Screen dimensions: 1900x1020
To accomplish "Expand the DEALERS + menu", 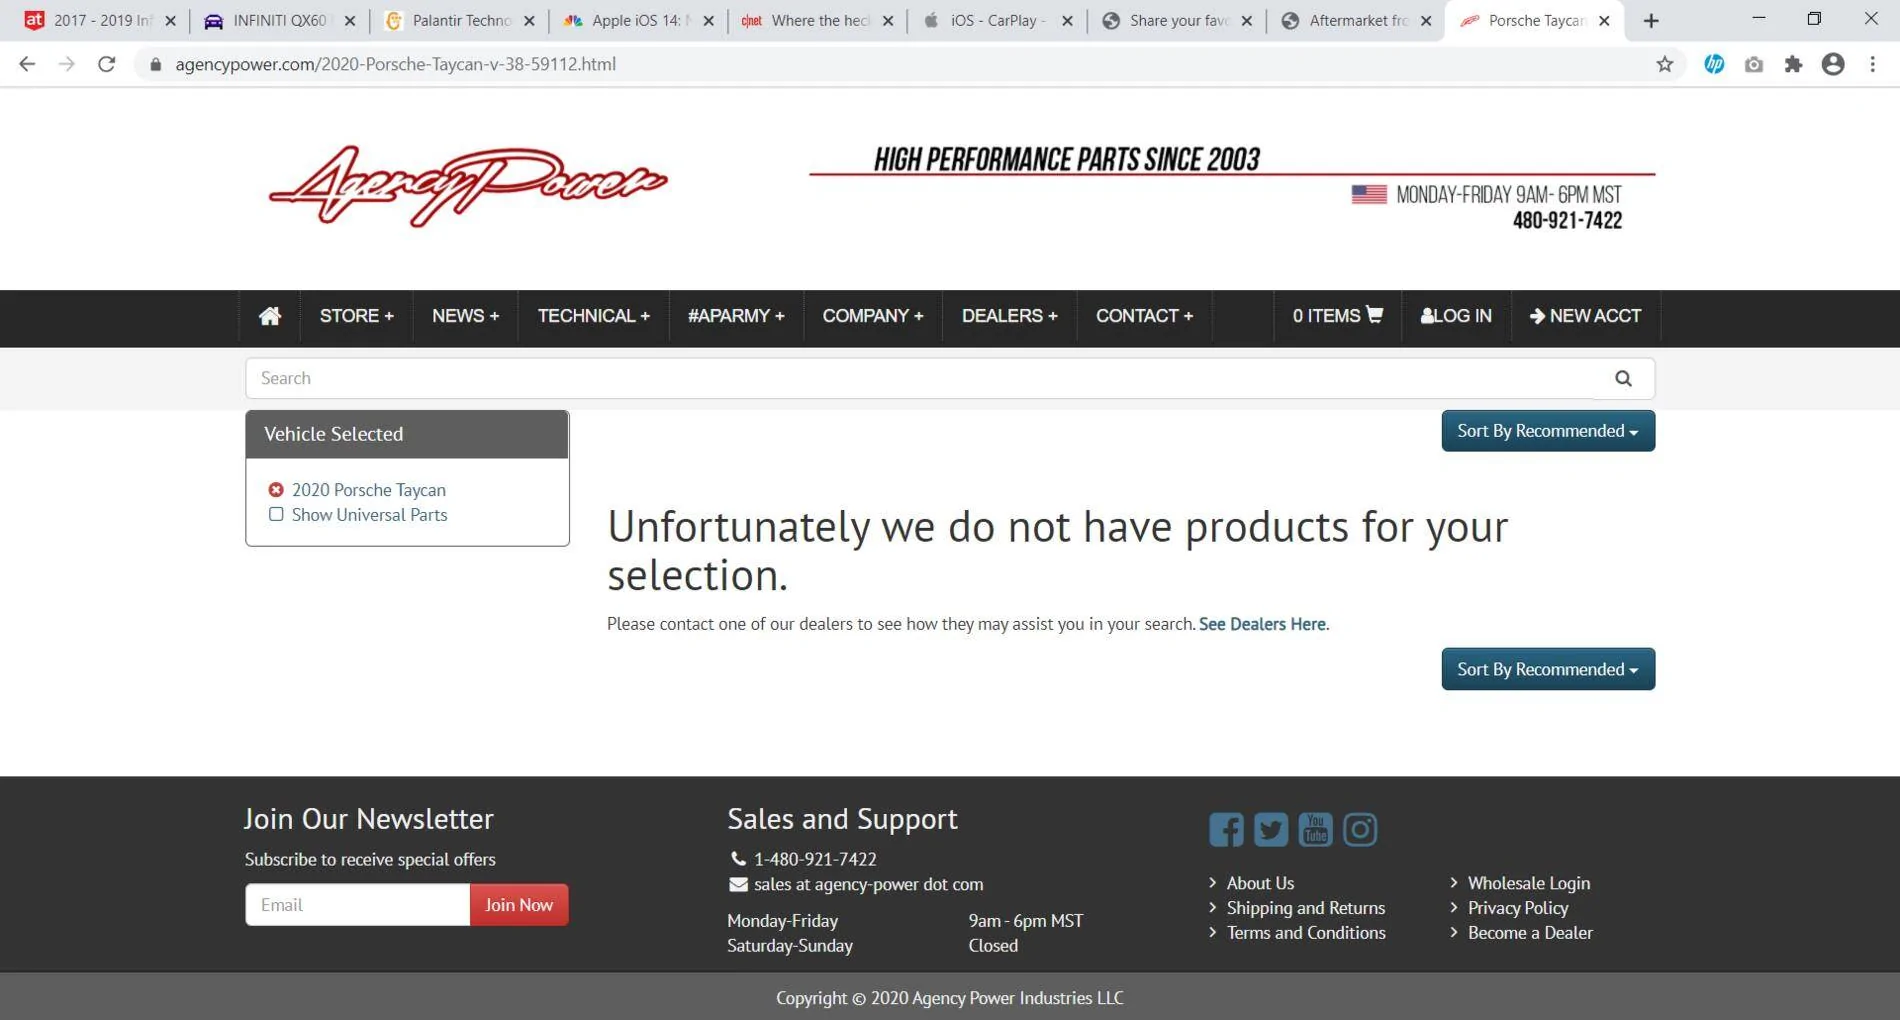I will (1009, 316).
